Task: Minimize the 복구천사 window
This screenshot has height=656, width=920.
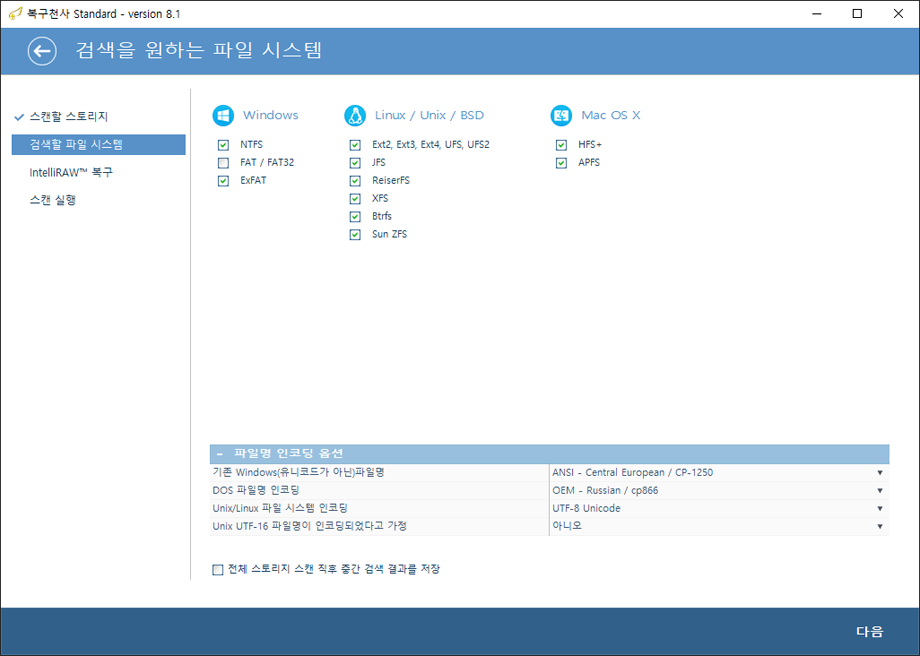Action: 816,13
